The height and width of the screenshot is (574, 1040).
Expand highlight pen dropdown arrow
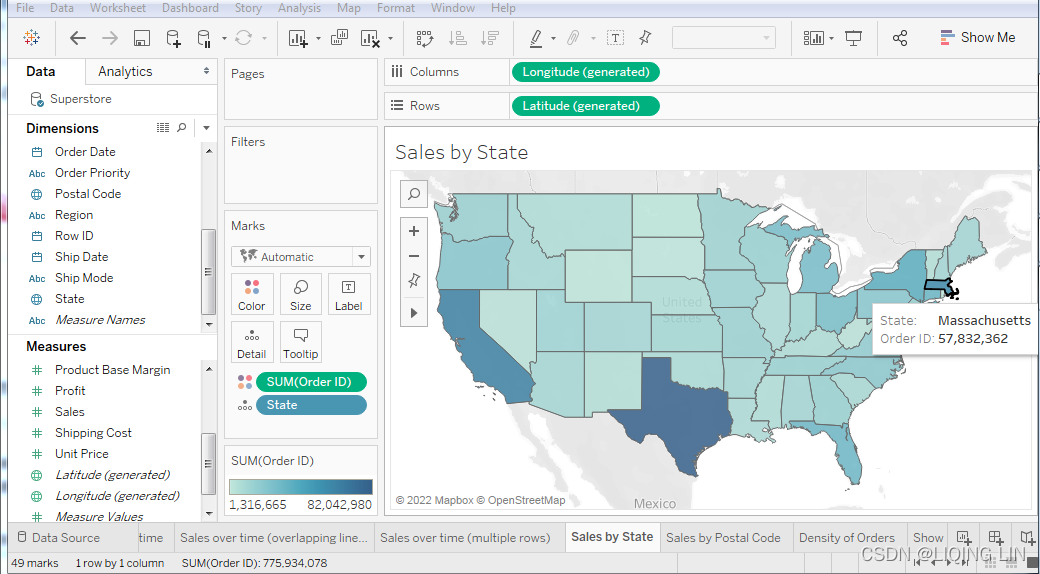pyautogui.click(x=553, y=38)
